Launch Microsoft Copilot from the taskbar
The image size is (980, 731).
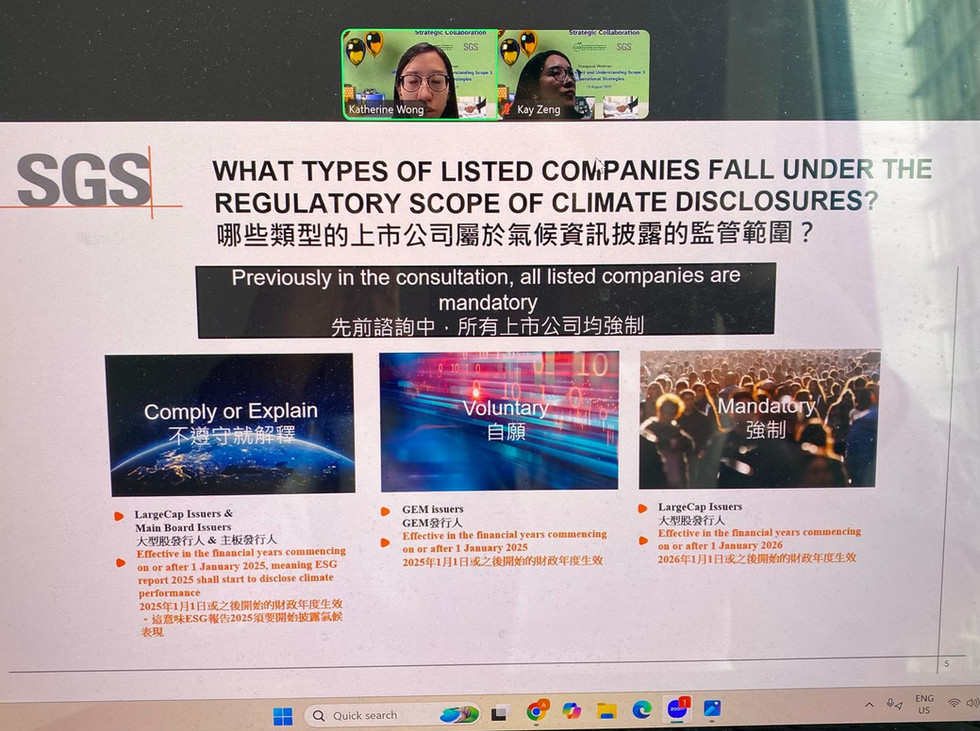[x=571, y=711]
